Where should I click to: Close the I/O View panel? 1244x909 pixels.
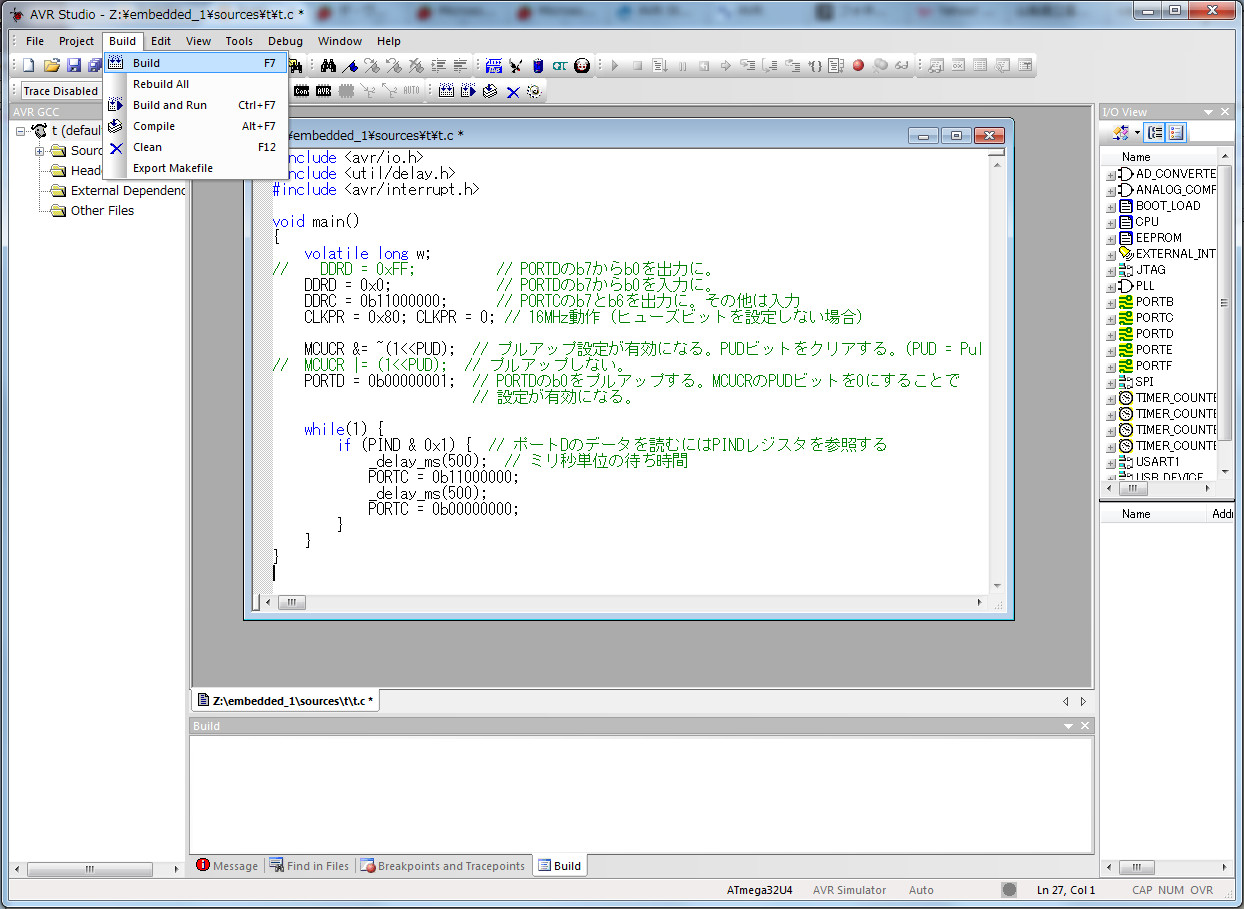click(x=1227, y=112)
